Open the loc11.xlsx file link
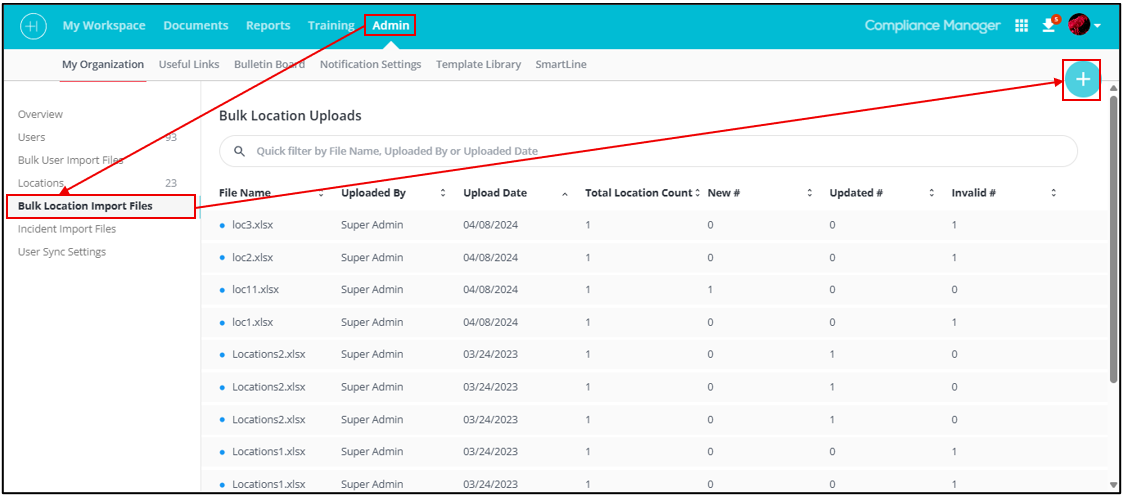 tap(255, 290)
